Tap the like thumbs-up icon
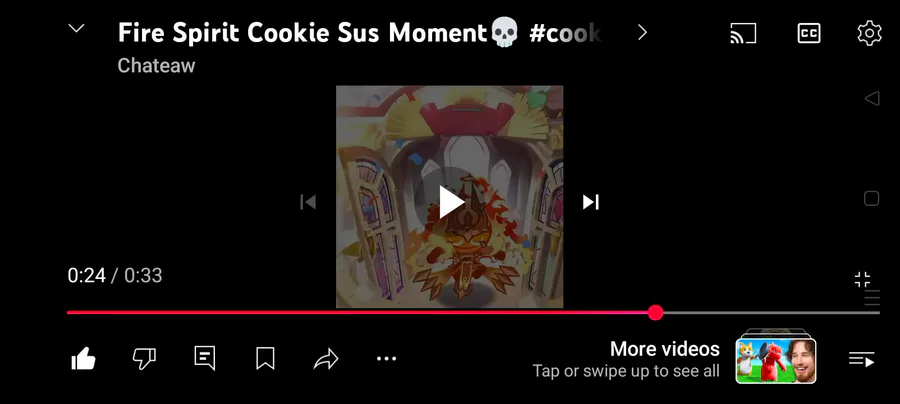This screenshot has width=900, height=404. click(x=83, y=359)
